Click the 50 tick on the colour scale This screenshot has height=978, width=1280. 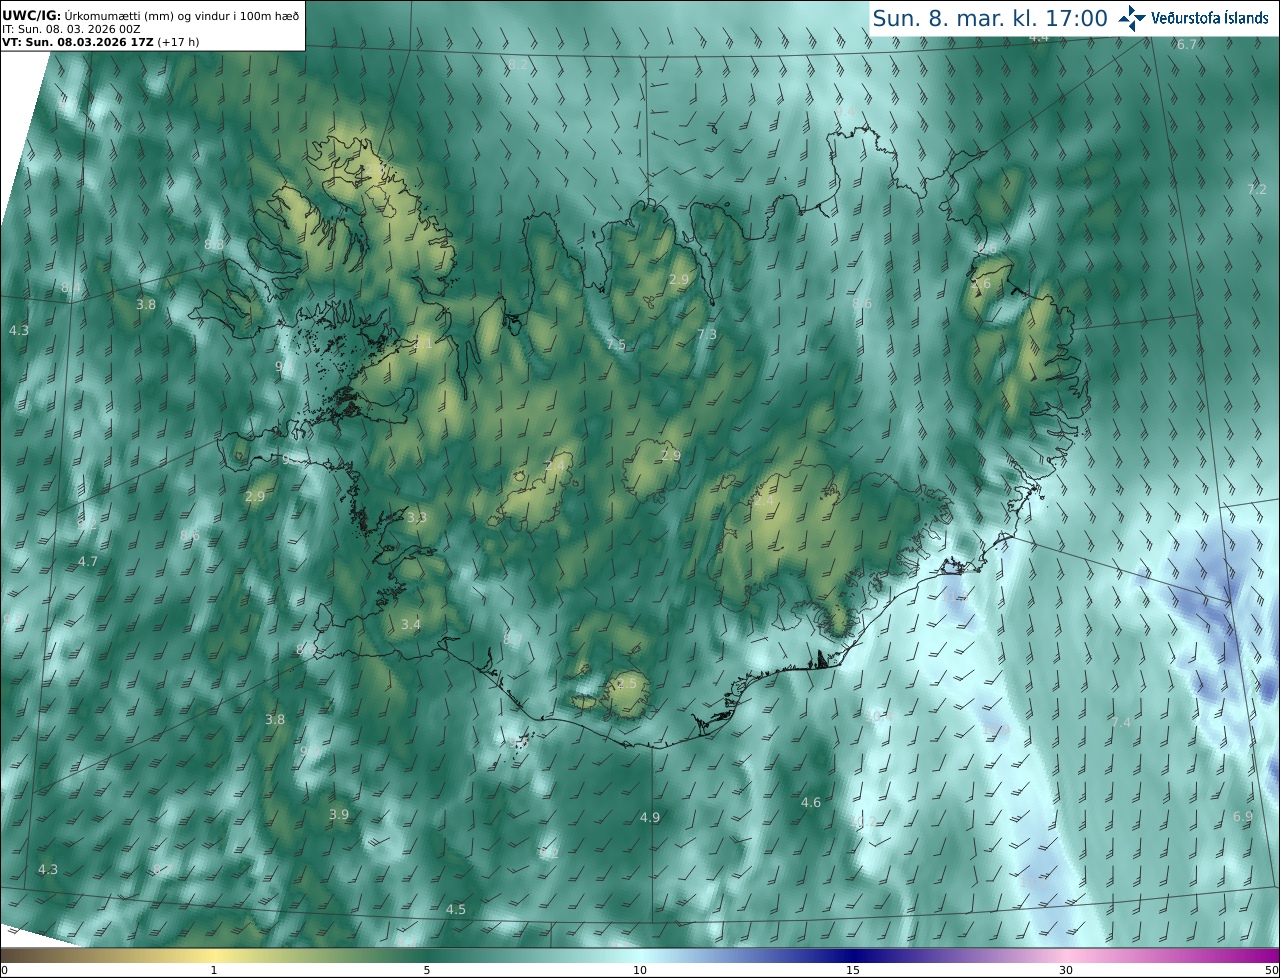[1272, 971]
